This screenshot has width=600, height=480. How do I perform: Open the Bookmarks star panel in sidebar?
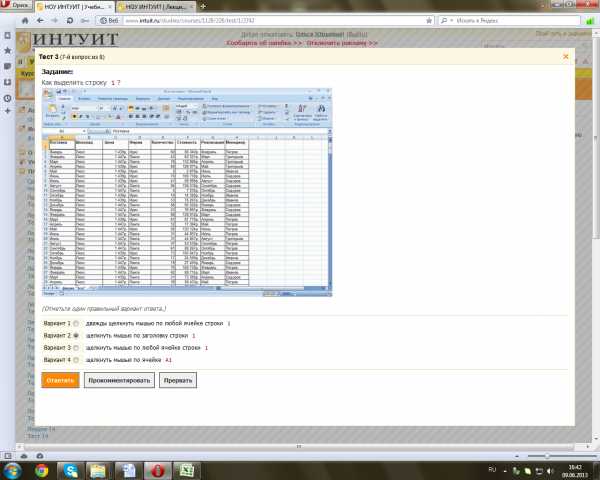pyautogui.click(x=7, y=51)
